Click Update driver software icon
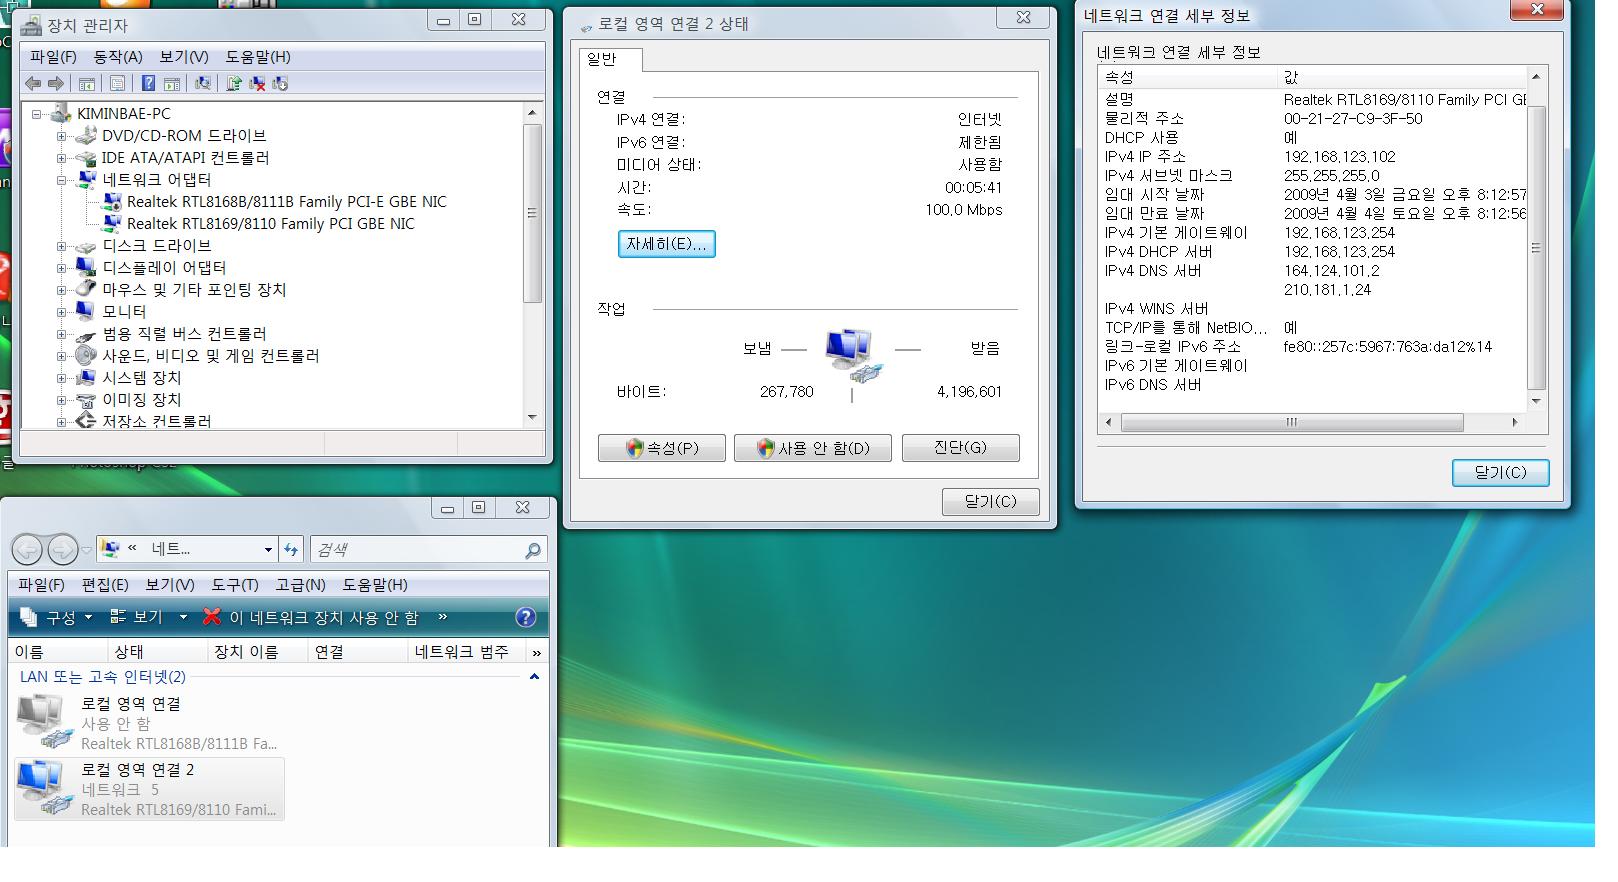Viewport: 1618px width, 882px height. pos(234,84)
